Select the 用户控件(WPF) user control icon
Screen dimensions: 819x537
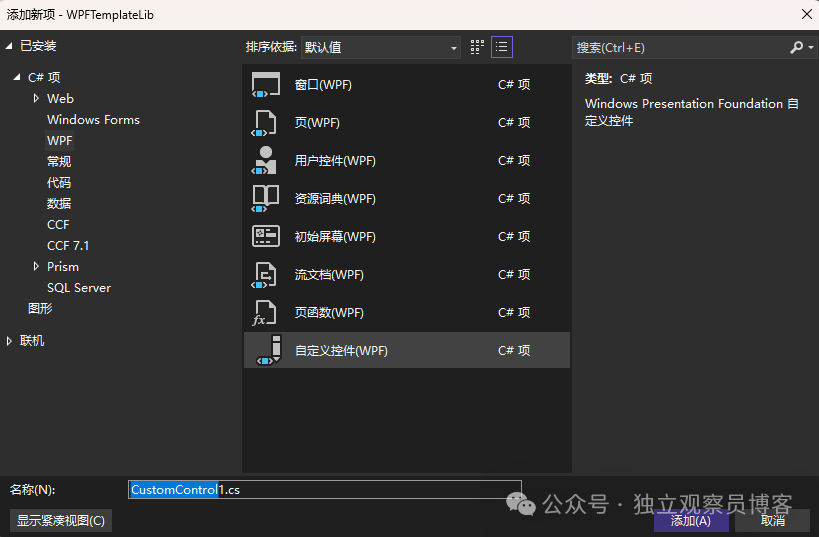pos(265,160)
